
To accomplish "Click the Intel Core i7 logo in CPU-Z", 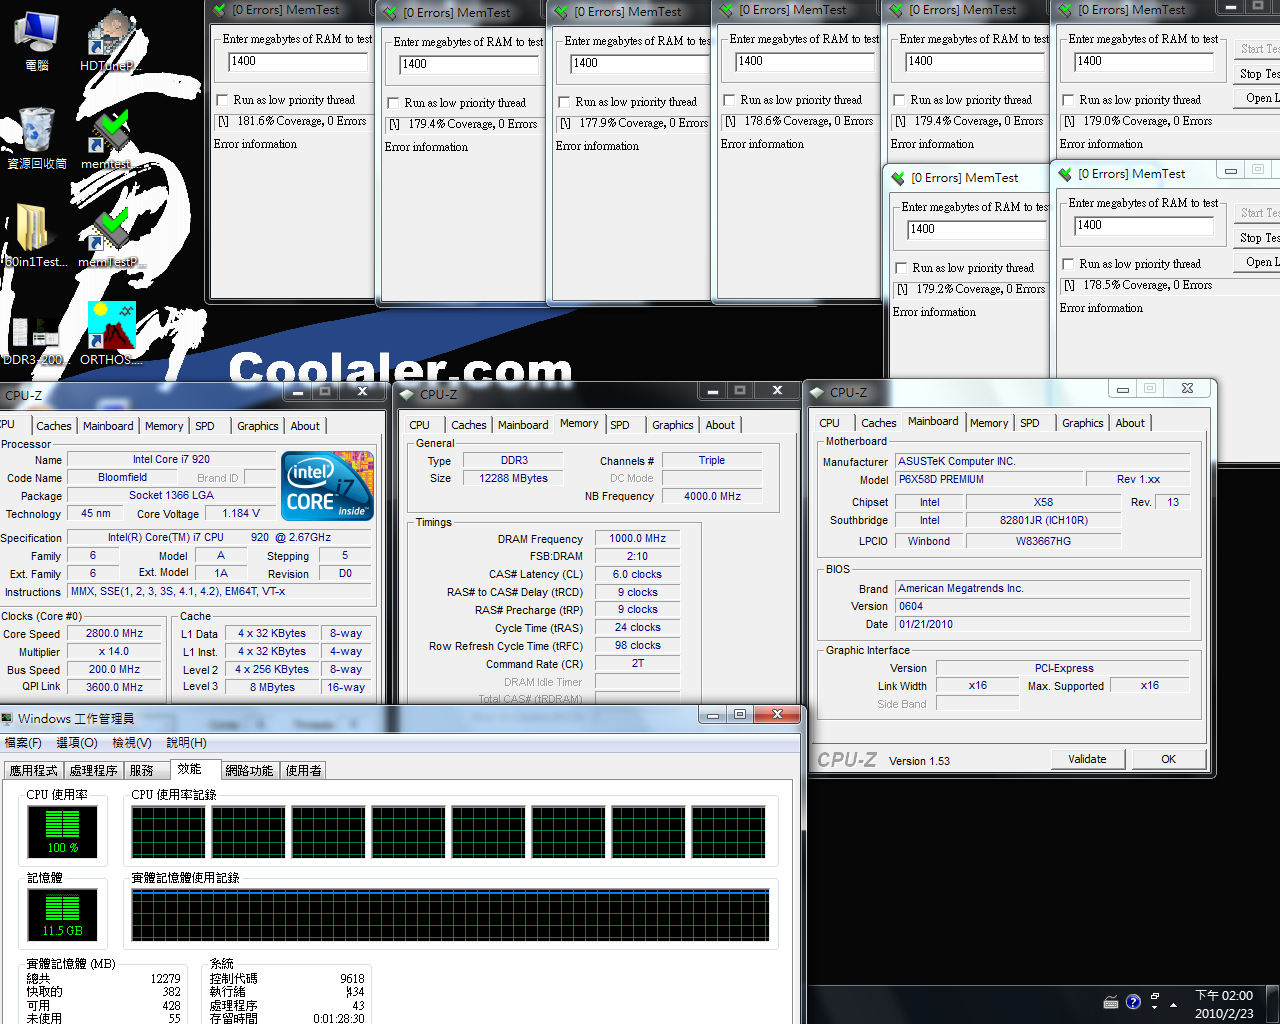I will click(328, 486).
